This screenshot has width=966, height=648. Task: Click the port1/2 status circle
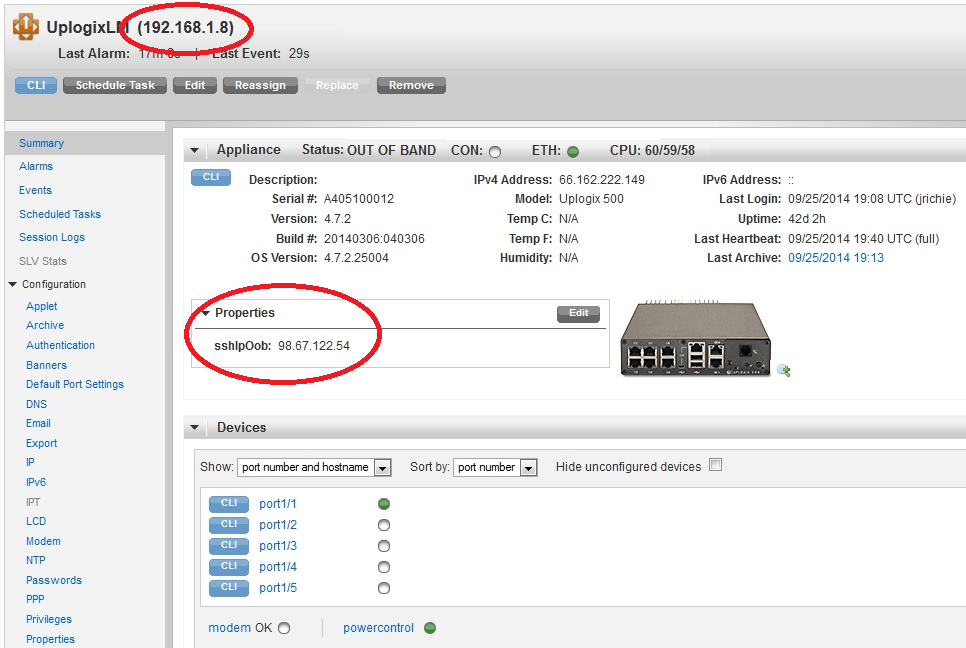tap(384, 525)
